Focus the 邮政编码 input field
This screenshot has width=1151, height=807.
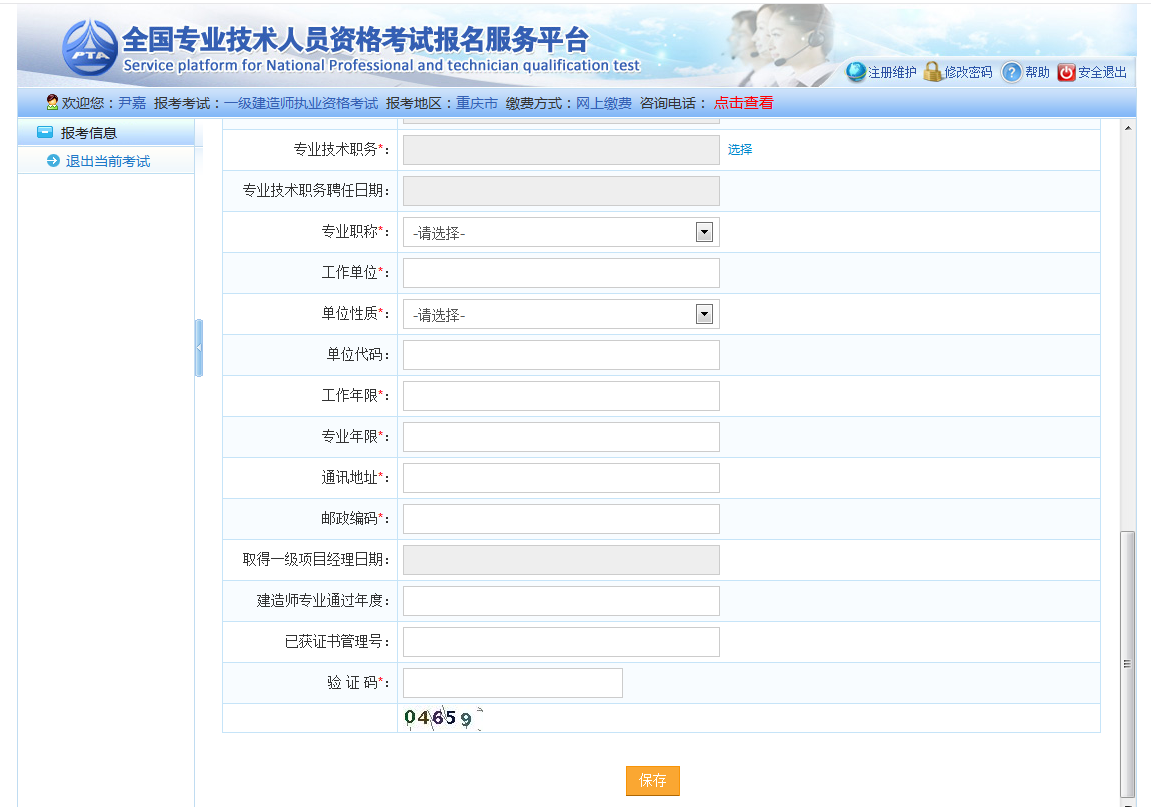coord(560,519)
